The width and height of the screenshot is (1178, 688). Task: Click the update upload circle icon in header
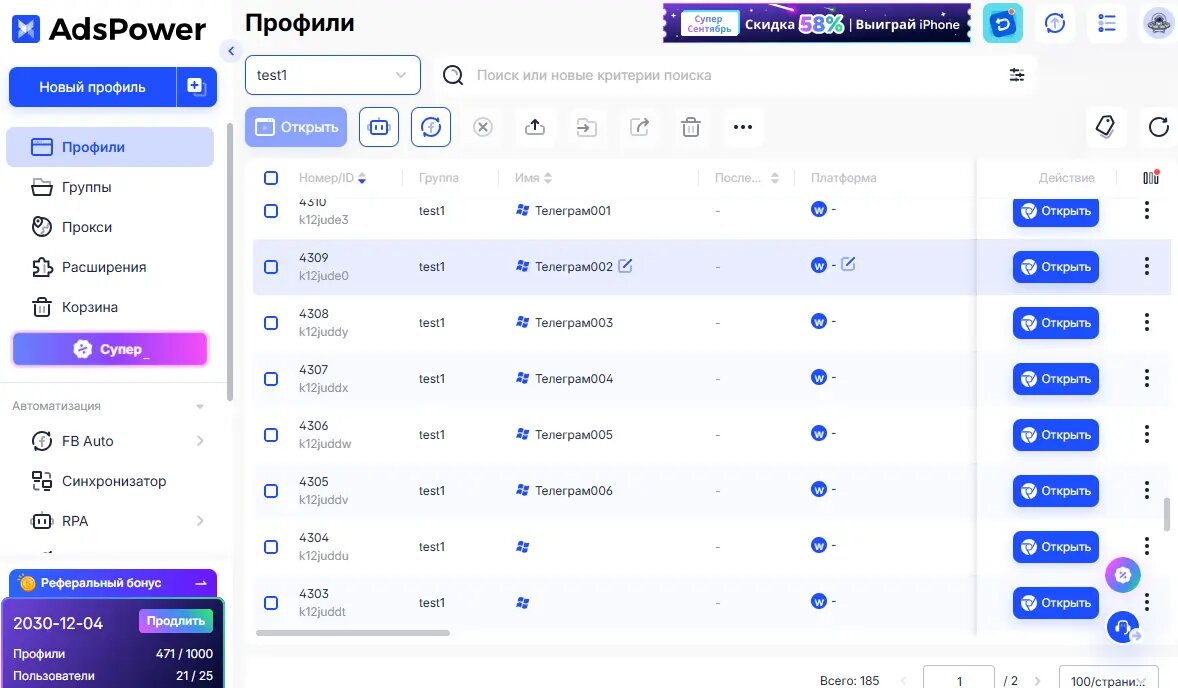1056,23
